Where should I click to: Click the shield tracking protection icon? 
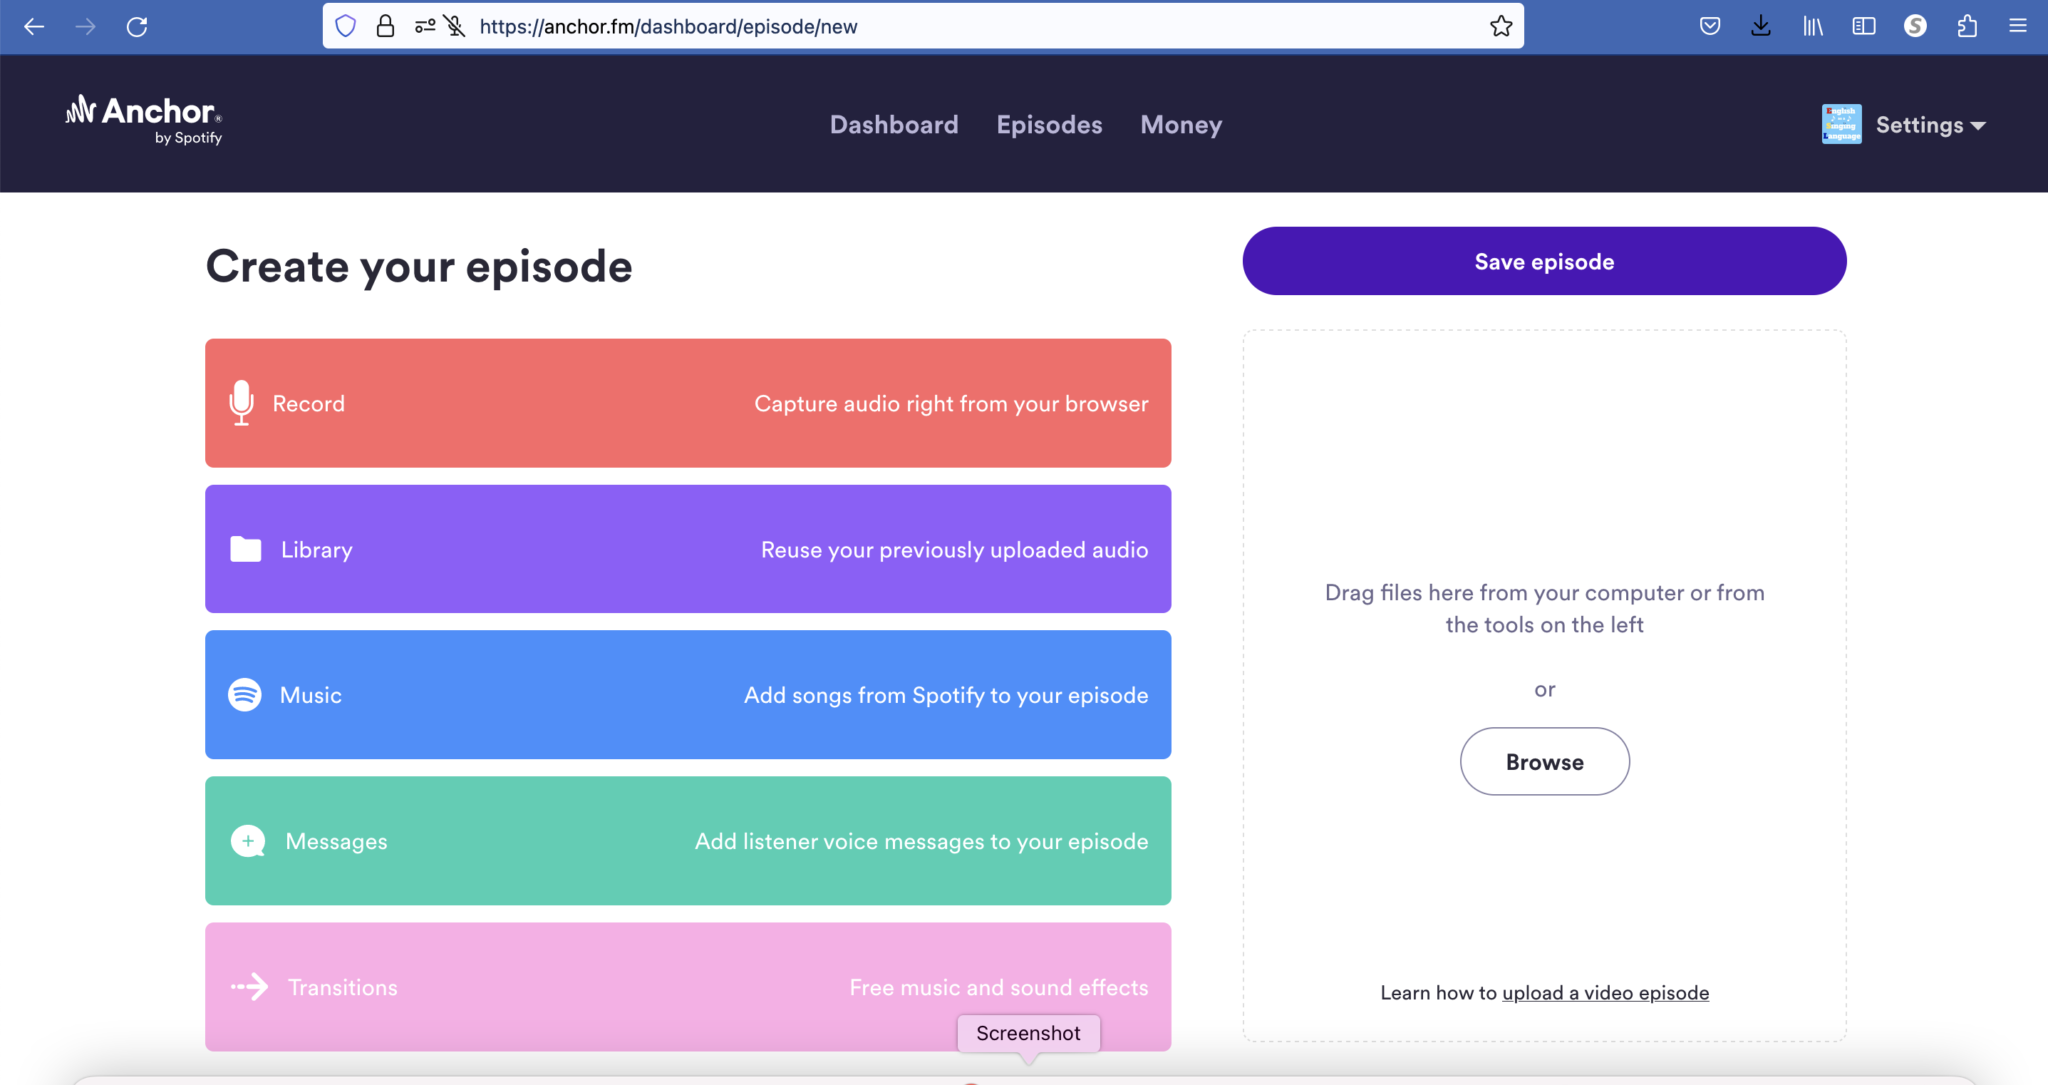(345, 26)
